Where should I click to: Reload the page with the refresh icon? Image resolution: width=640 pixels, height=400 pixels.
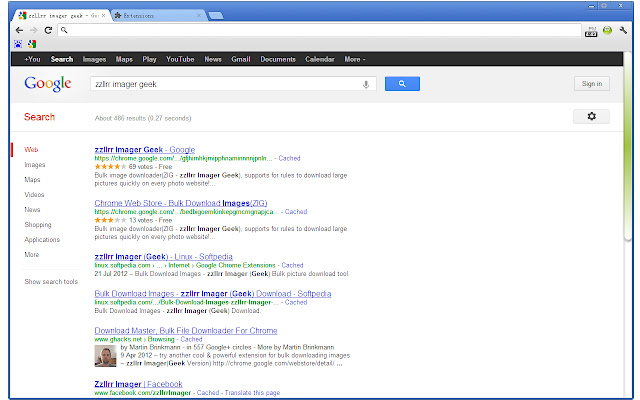48,30
